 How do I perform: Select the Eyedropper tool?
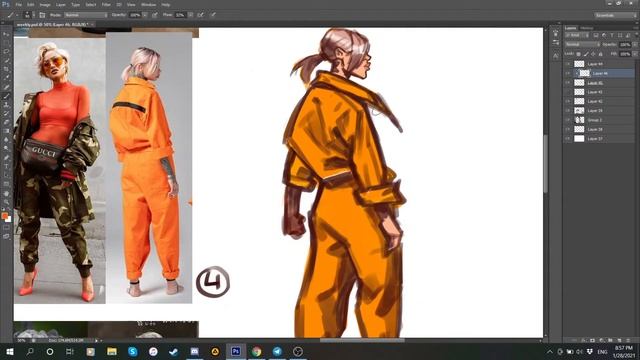point(6,78)
